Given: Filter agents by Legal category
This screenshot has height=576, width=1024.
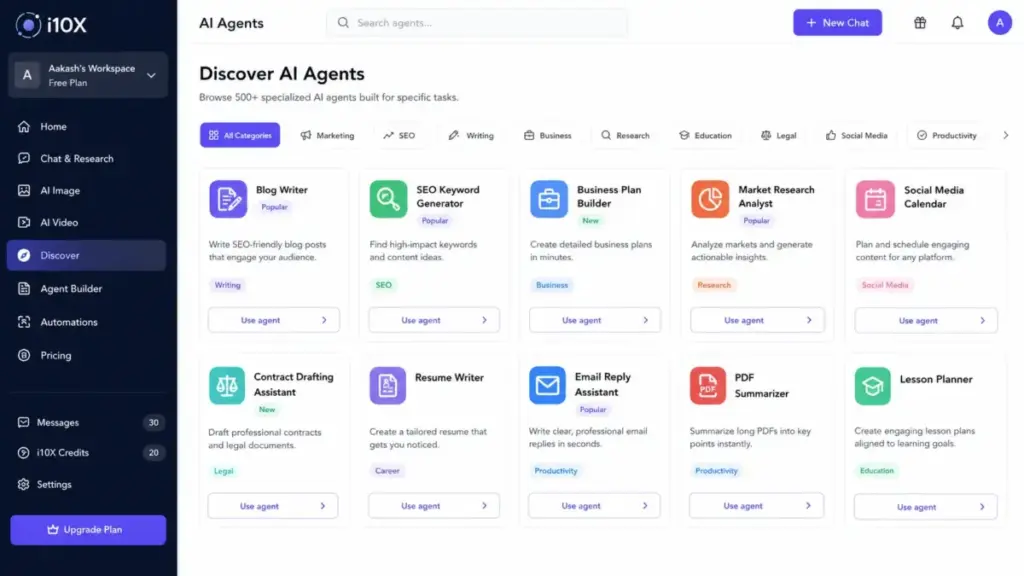Looking at the screenshot, I should tap(778, 135).
